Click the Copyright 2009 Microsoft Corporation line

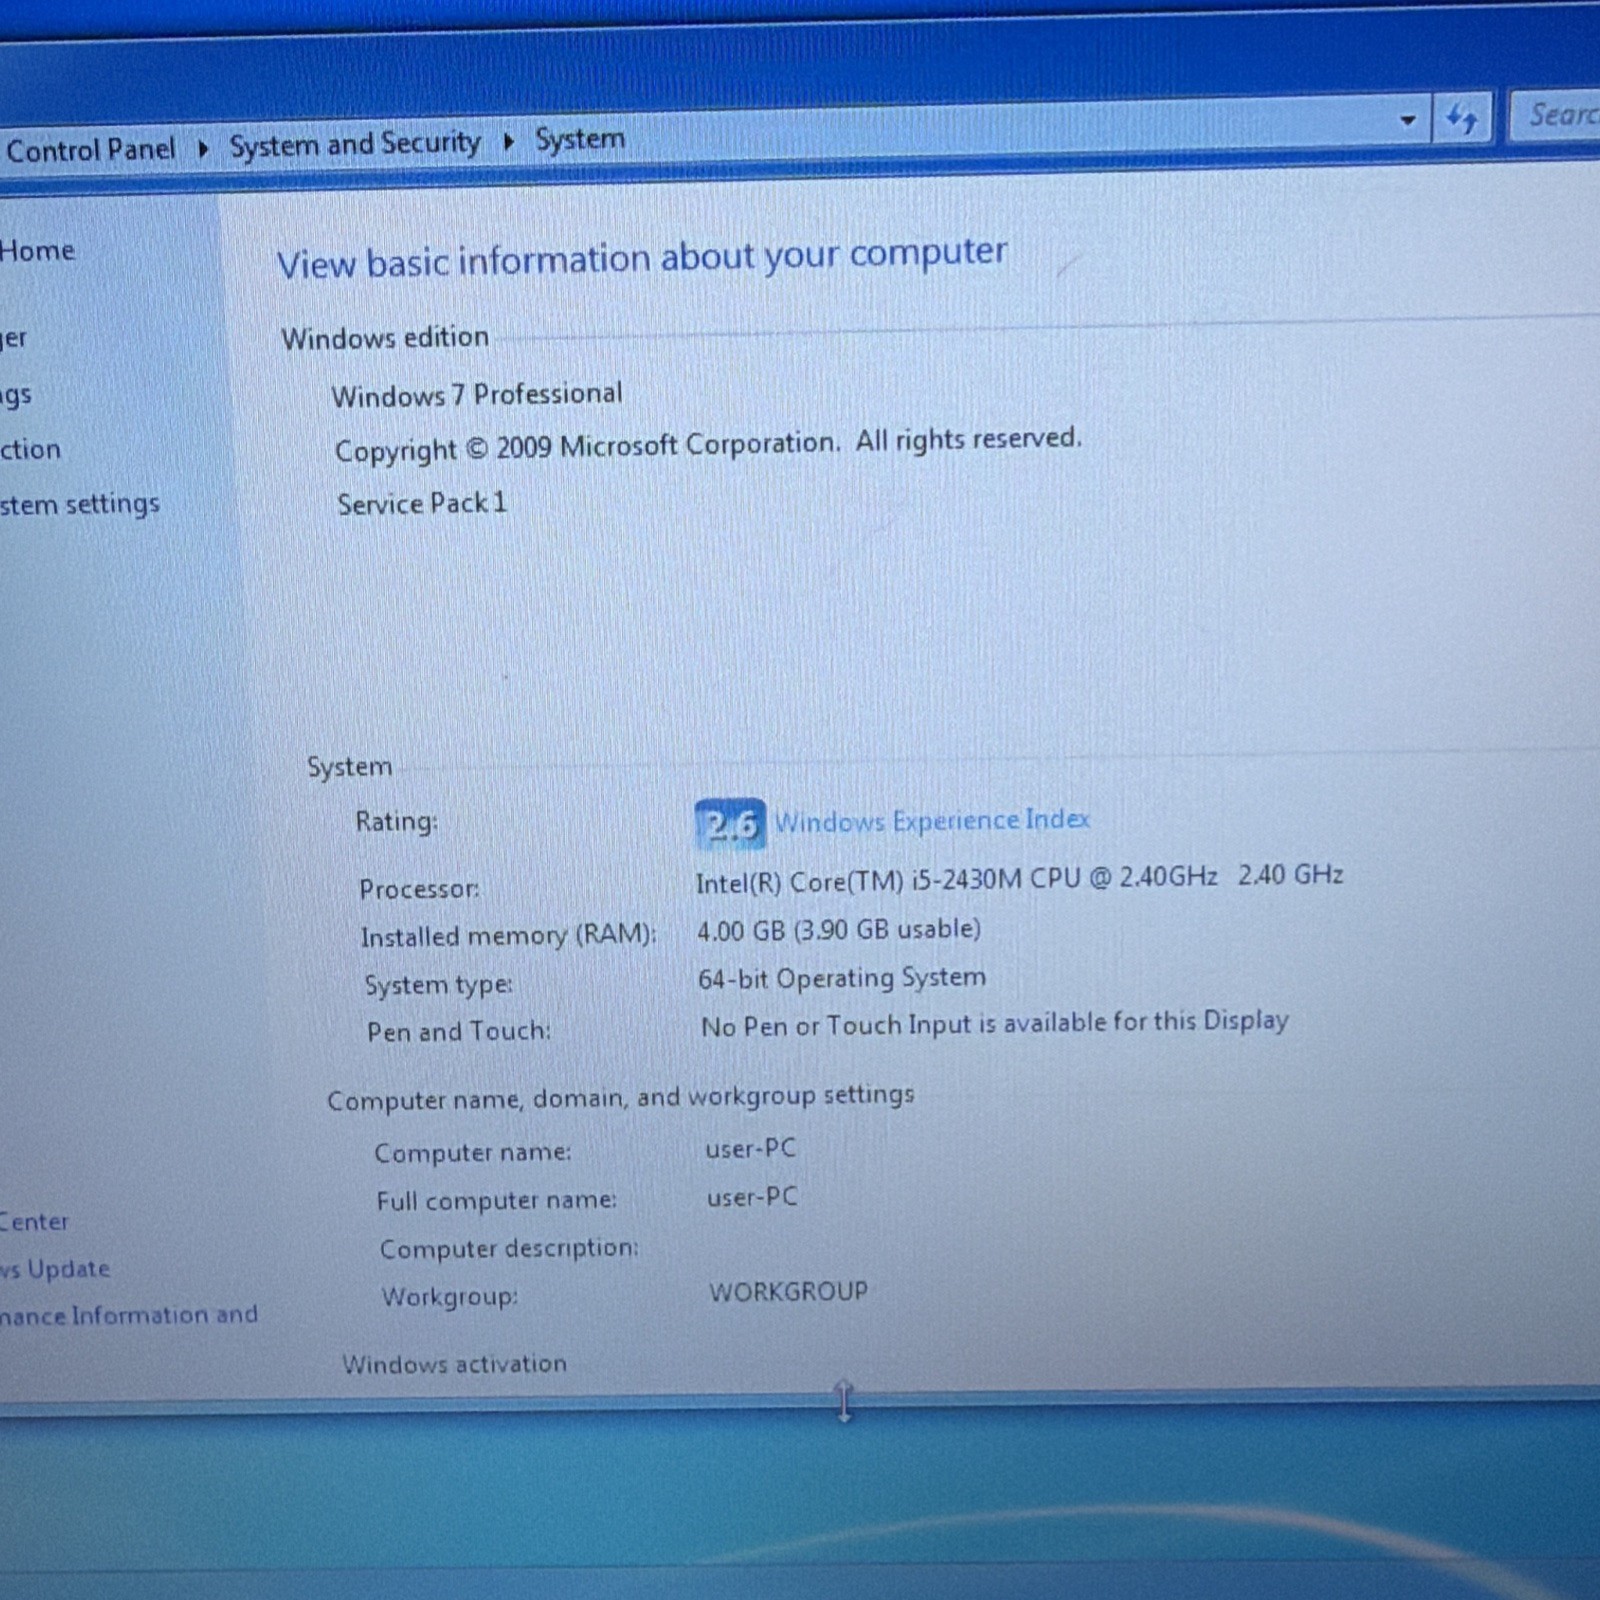(x=708, y=445)
